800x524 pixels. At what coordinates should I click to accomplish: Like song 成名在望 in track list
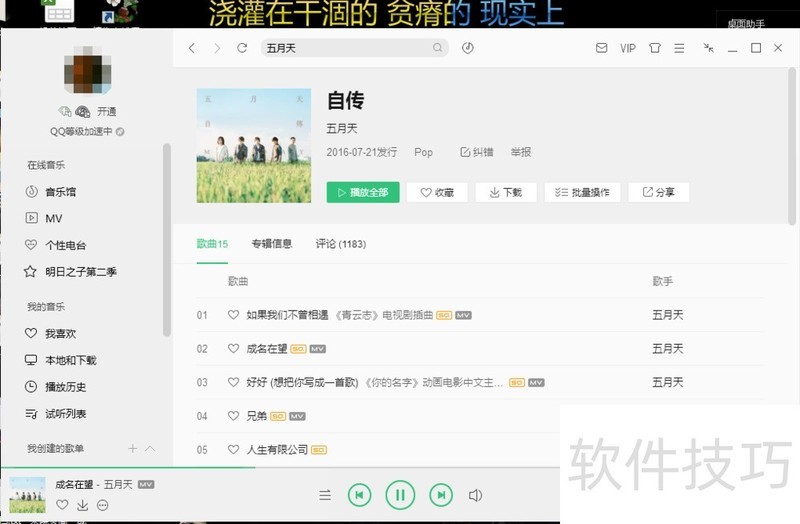pyautogui.click(x=233, y=348)
